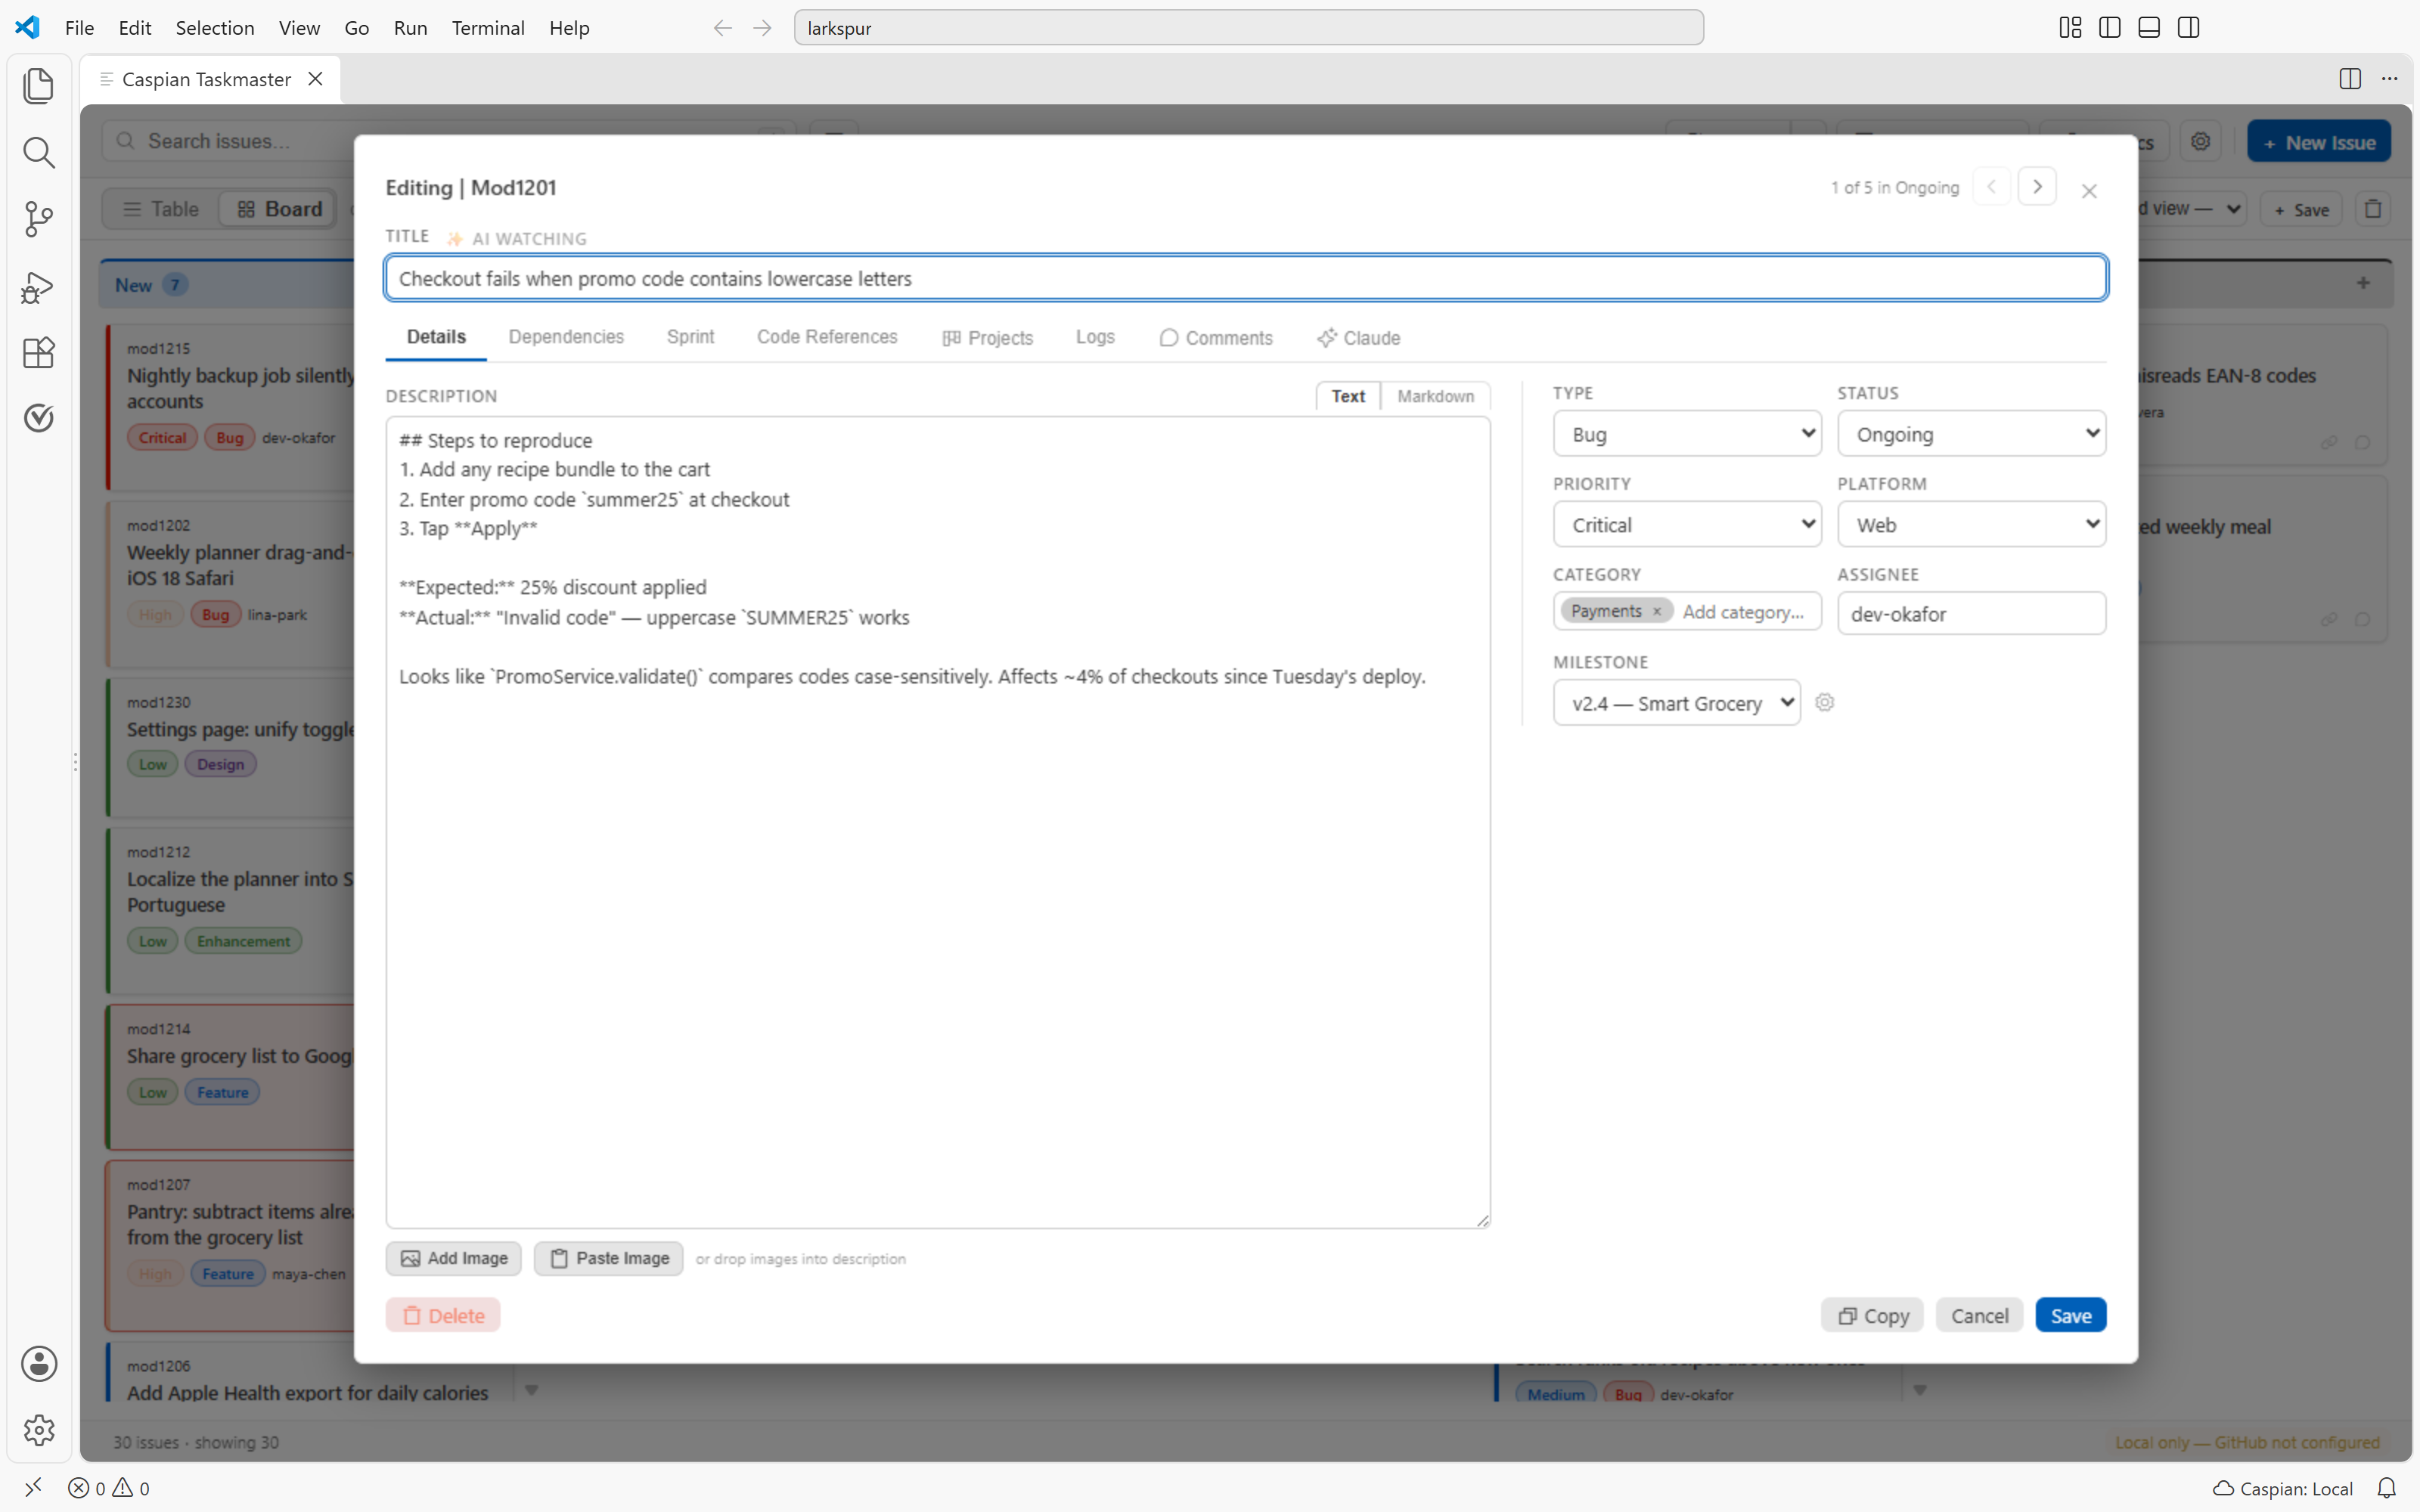Open the Explorer view in activity bar
Viewport: 2420px width, 1512px height.
click(x=38, y=86)
